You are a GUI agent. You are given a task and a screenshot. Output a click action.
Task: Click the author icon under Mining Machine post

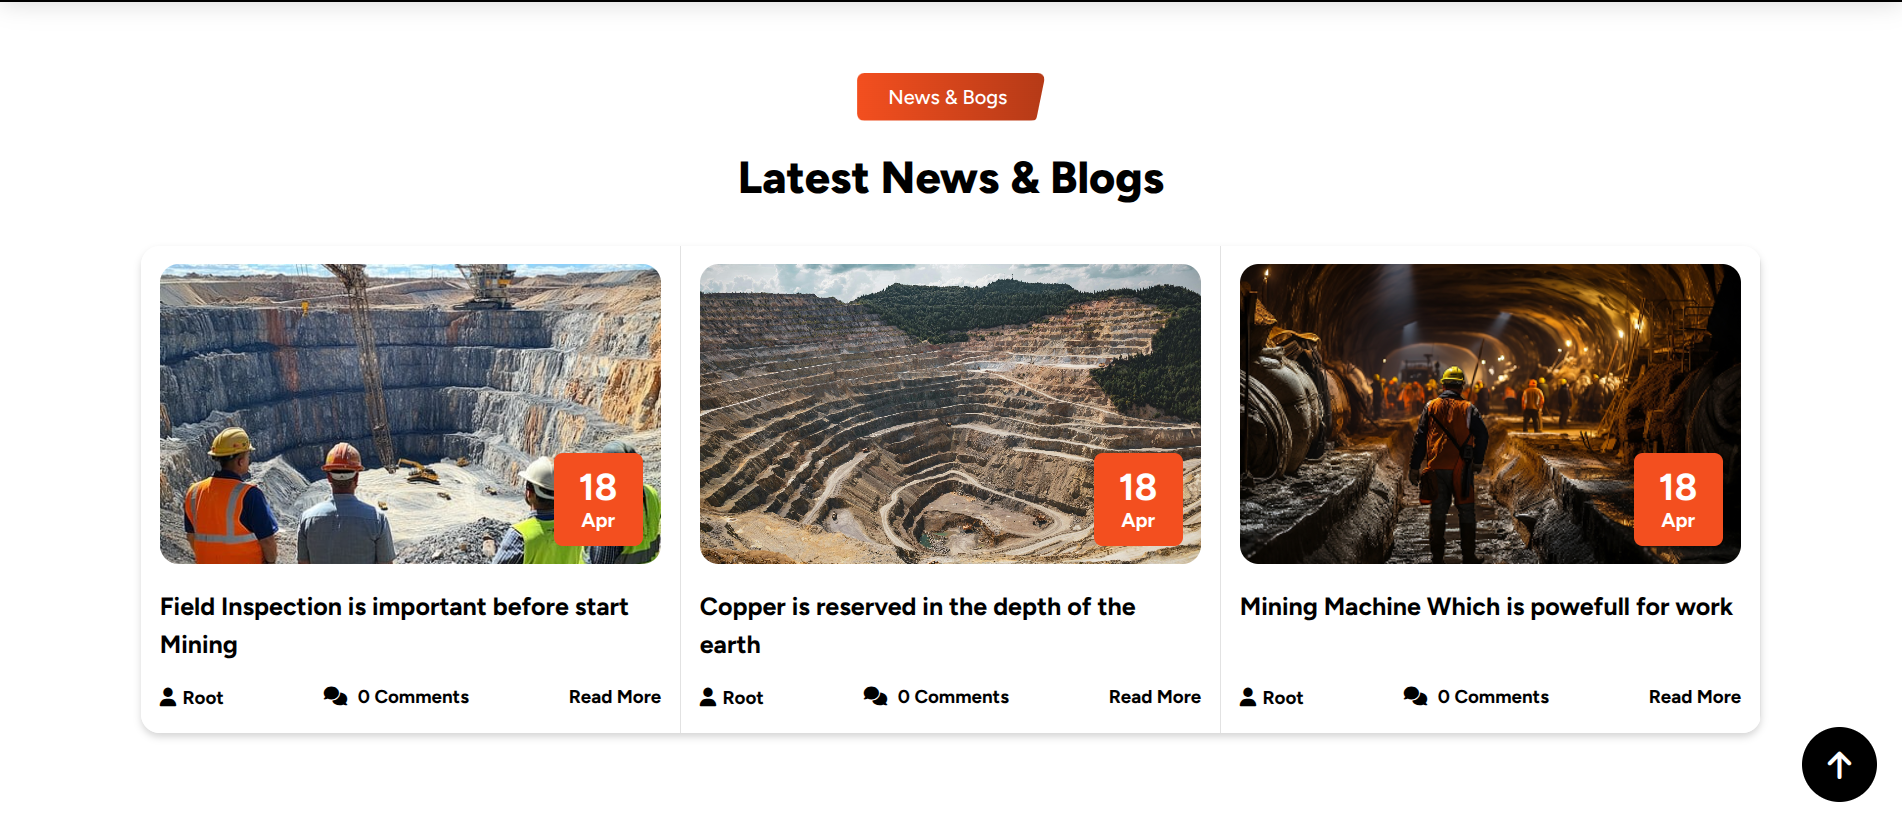click(1248, 697)
